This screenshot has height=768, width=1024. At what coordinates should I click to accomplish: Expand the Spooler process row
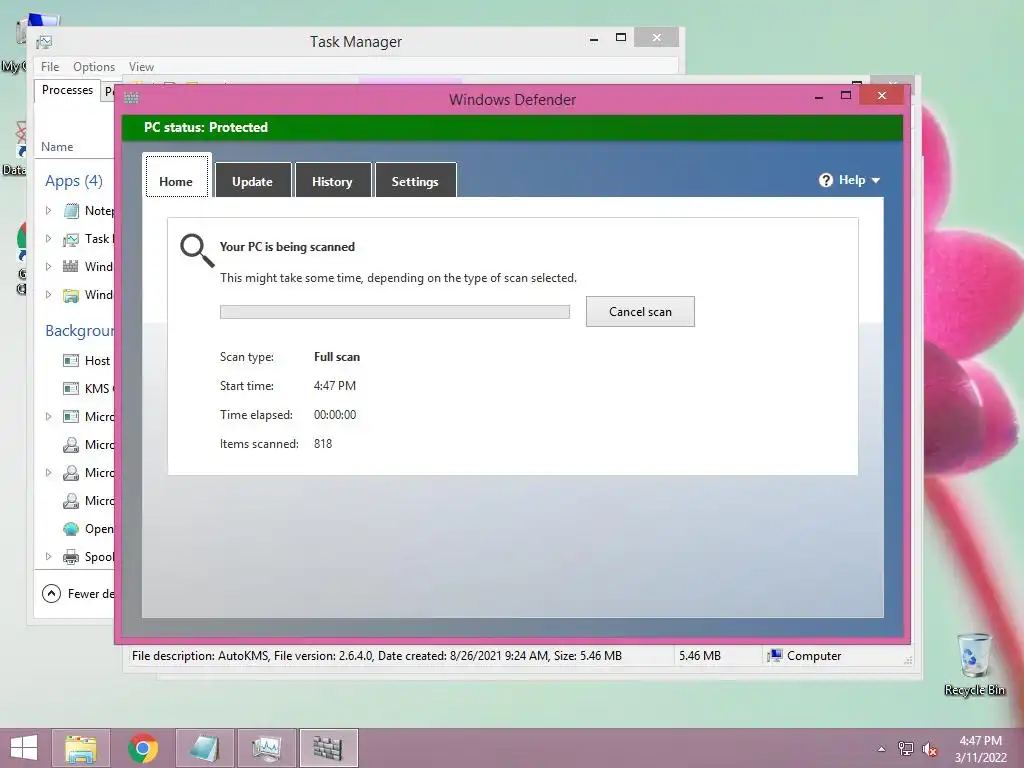coord(48,556)
